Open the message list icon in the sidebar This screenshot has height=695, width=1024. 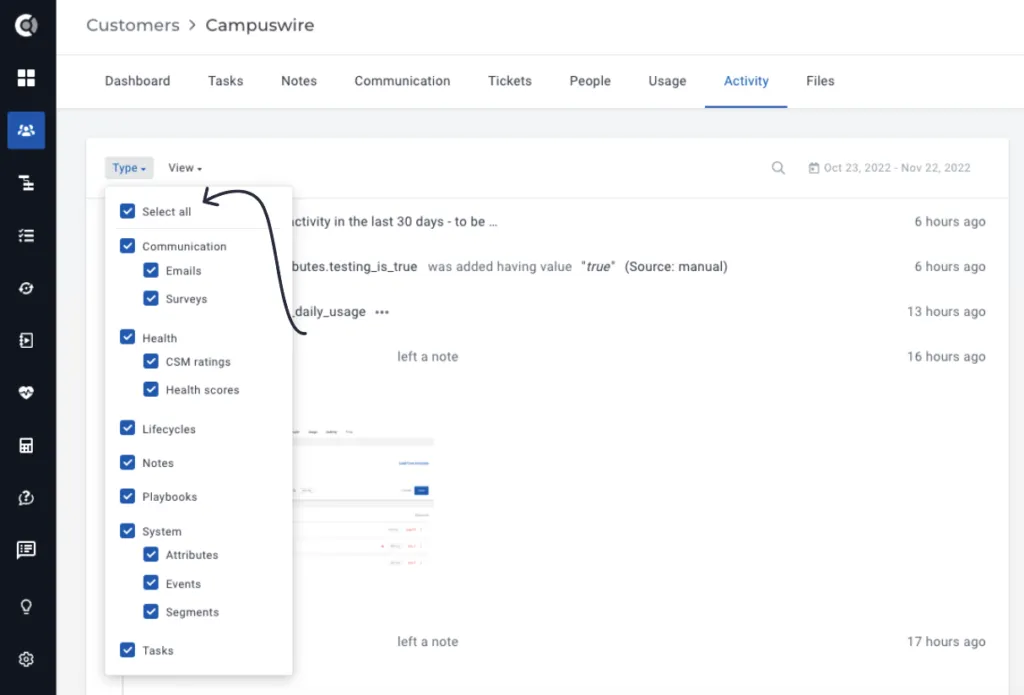26,550
